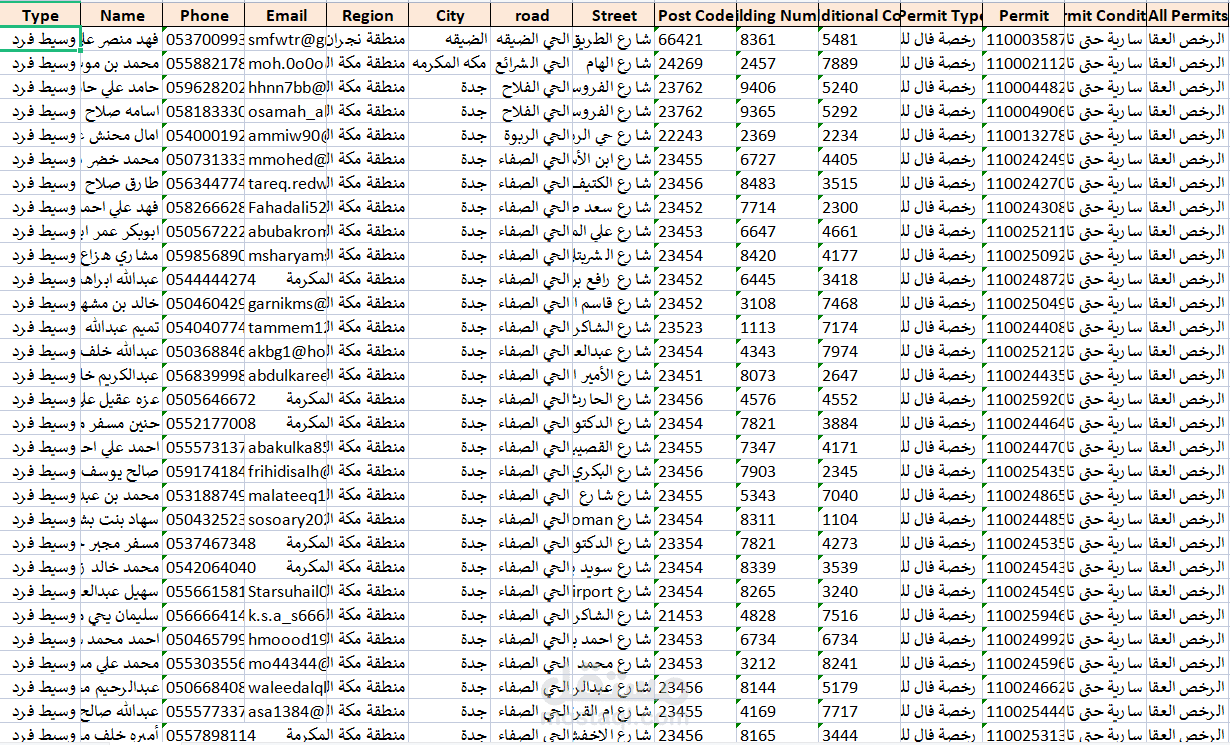Select permit cell starting 110003587
The height and width of the screenshot is (745, 1230).
[x=1024, y=39]
